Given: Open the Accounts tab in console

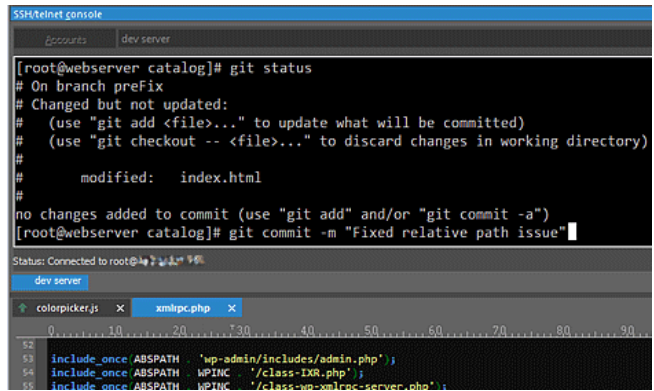Looking at the screenshot, I should coord(65,40).
